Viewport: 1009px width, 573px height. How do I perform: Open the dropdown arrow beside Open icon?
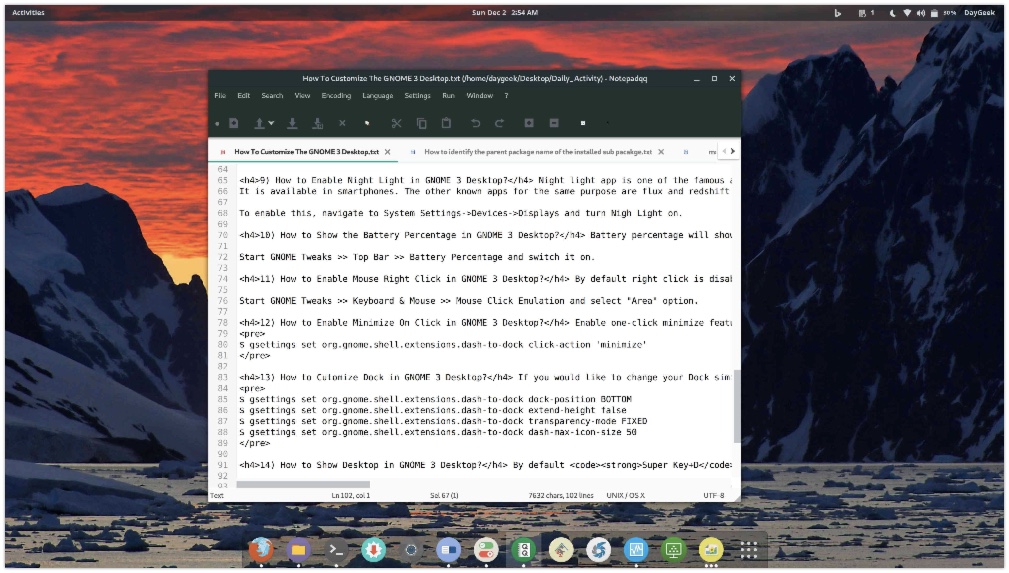click(x=271, y=124)
